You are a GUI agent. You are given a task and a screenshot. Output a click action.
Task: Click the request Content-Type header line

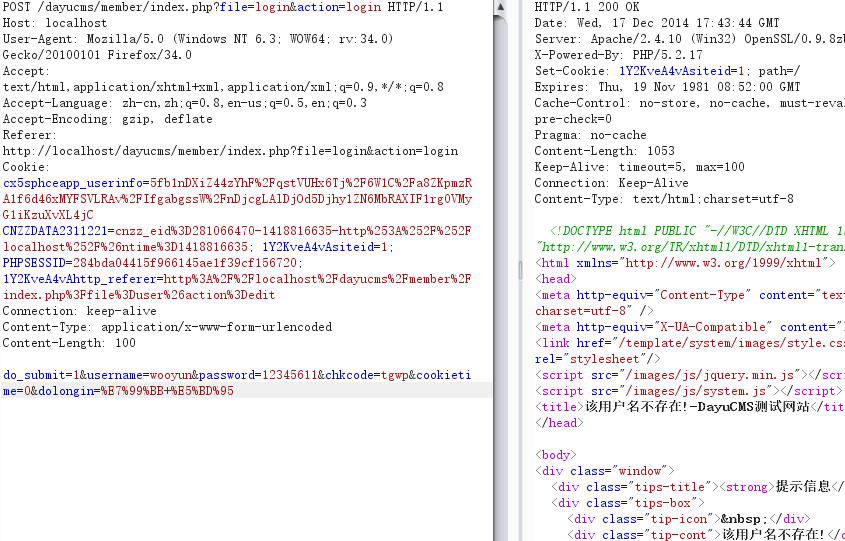tap(167, 327)
